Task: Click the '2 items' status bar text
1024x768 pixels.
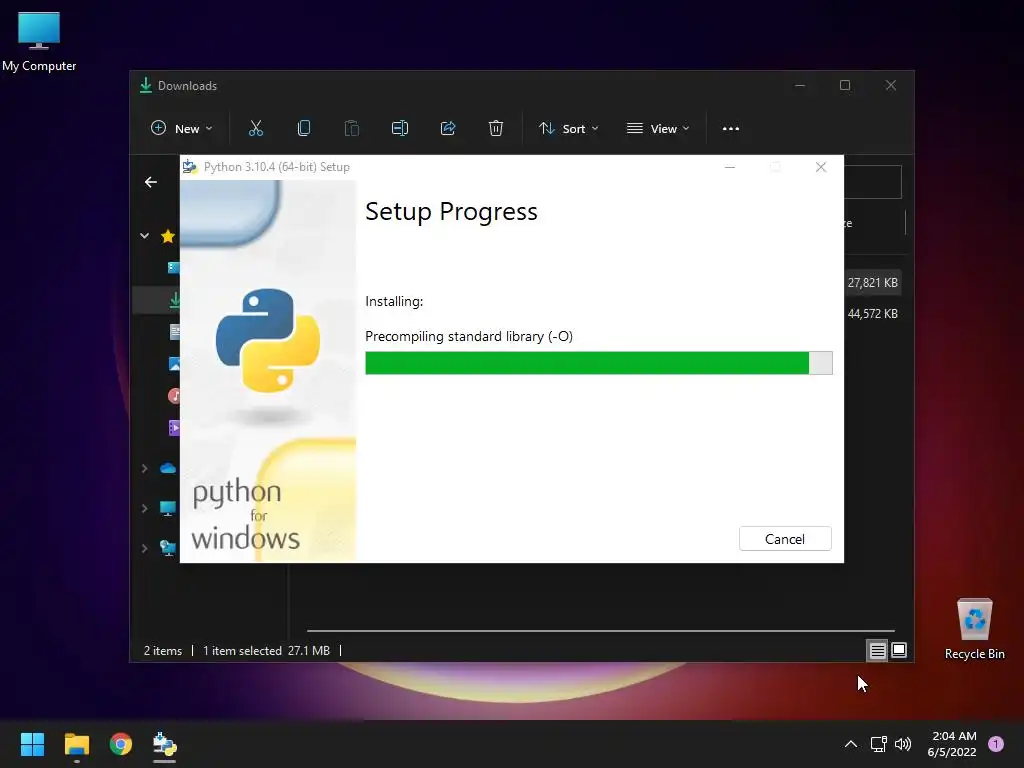Action: click(x=163, y=651)
